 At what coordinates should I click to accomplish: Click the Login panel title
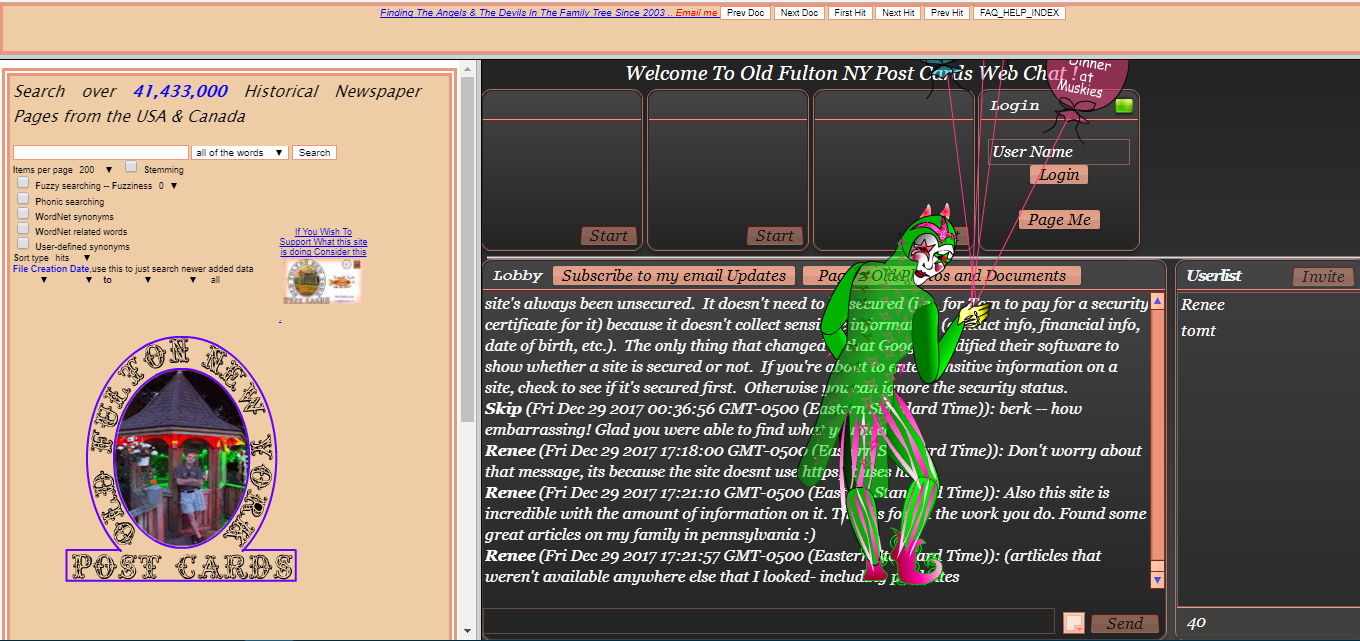(x=1015, y=105)
